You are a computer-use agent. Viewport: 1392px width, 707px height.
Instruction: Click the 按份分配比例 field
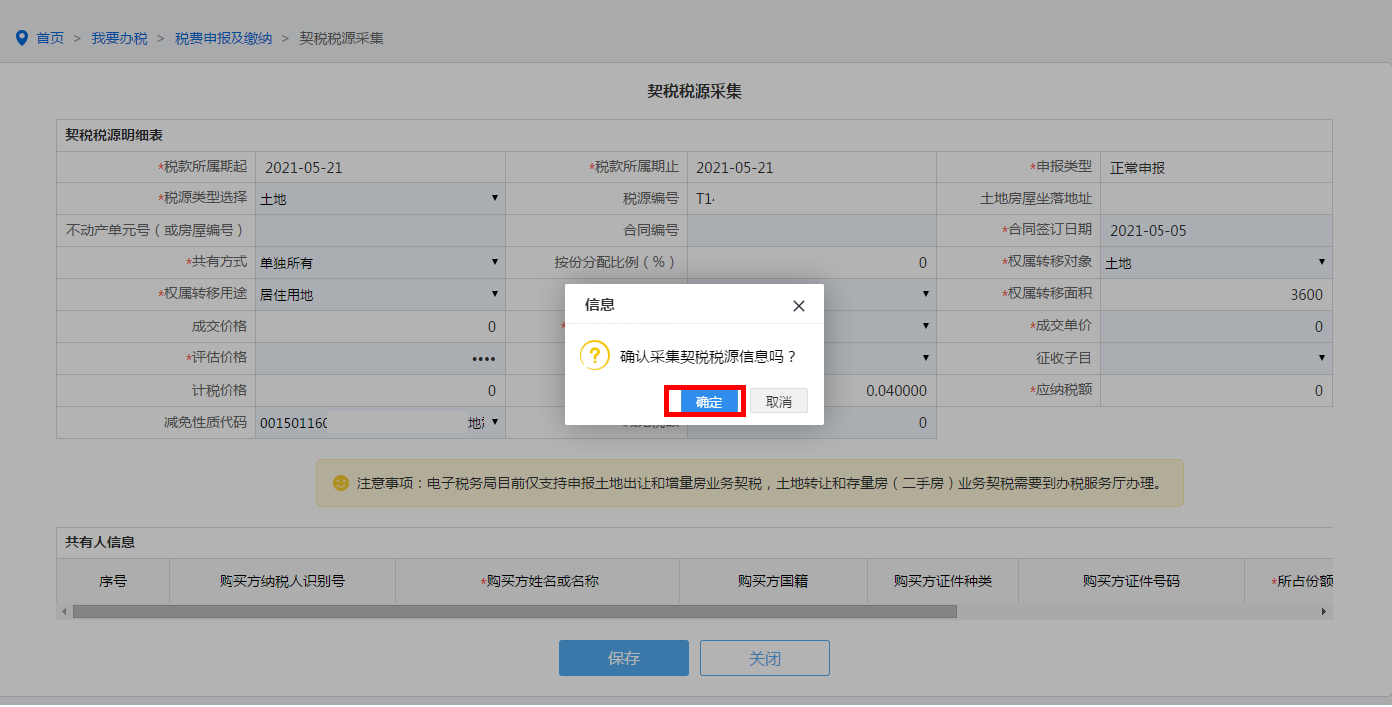coord(811,263)
